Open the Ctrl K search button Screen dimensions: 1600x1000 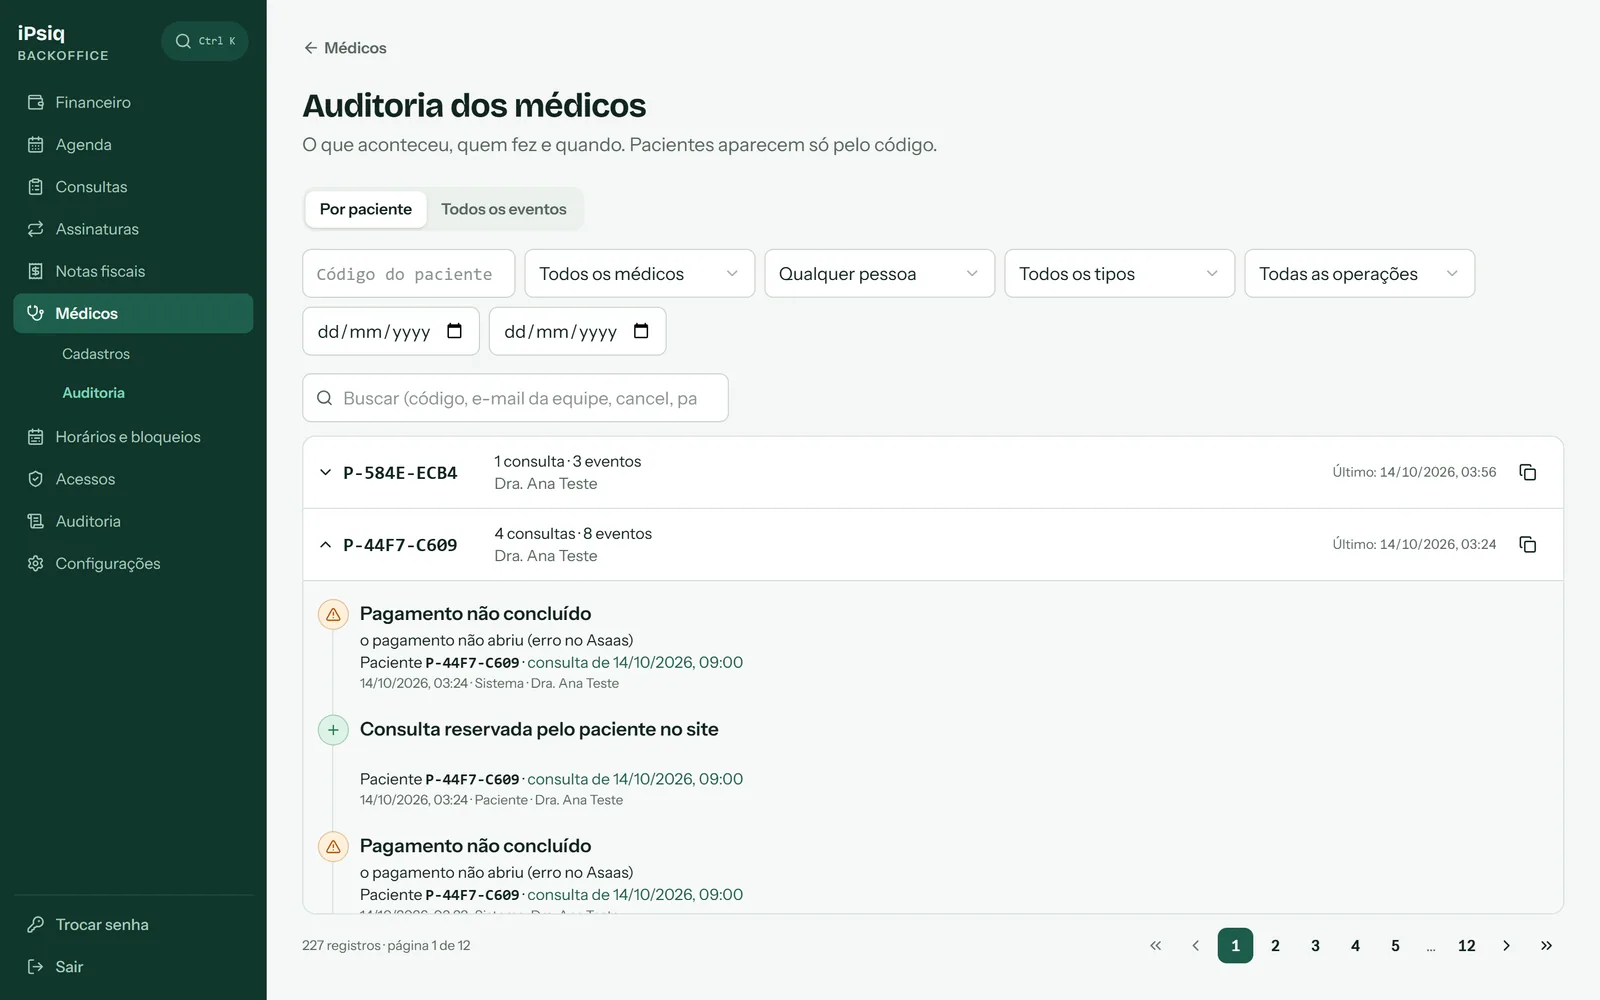[x=205, y=41]
